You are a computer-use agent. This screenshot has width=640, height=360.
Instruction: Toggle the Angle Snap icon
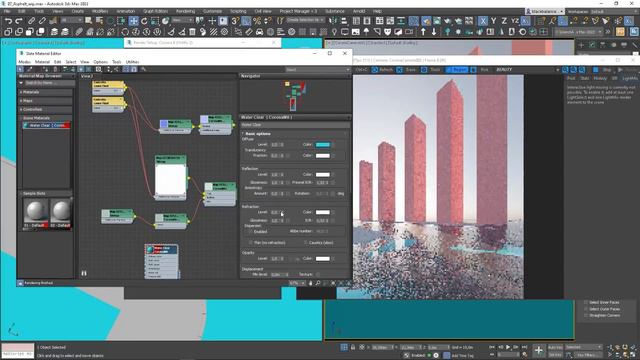[x=246, y=21]
